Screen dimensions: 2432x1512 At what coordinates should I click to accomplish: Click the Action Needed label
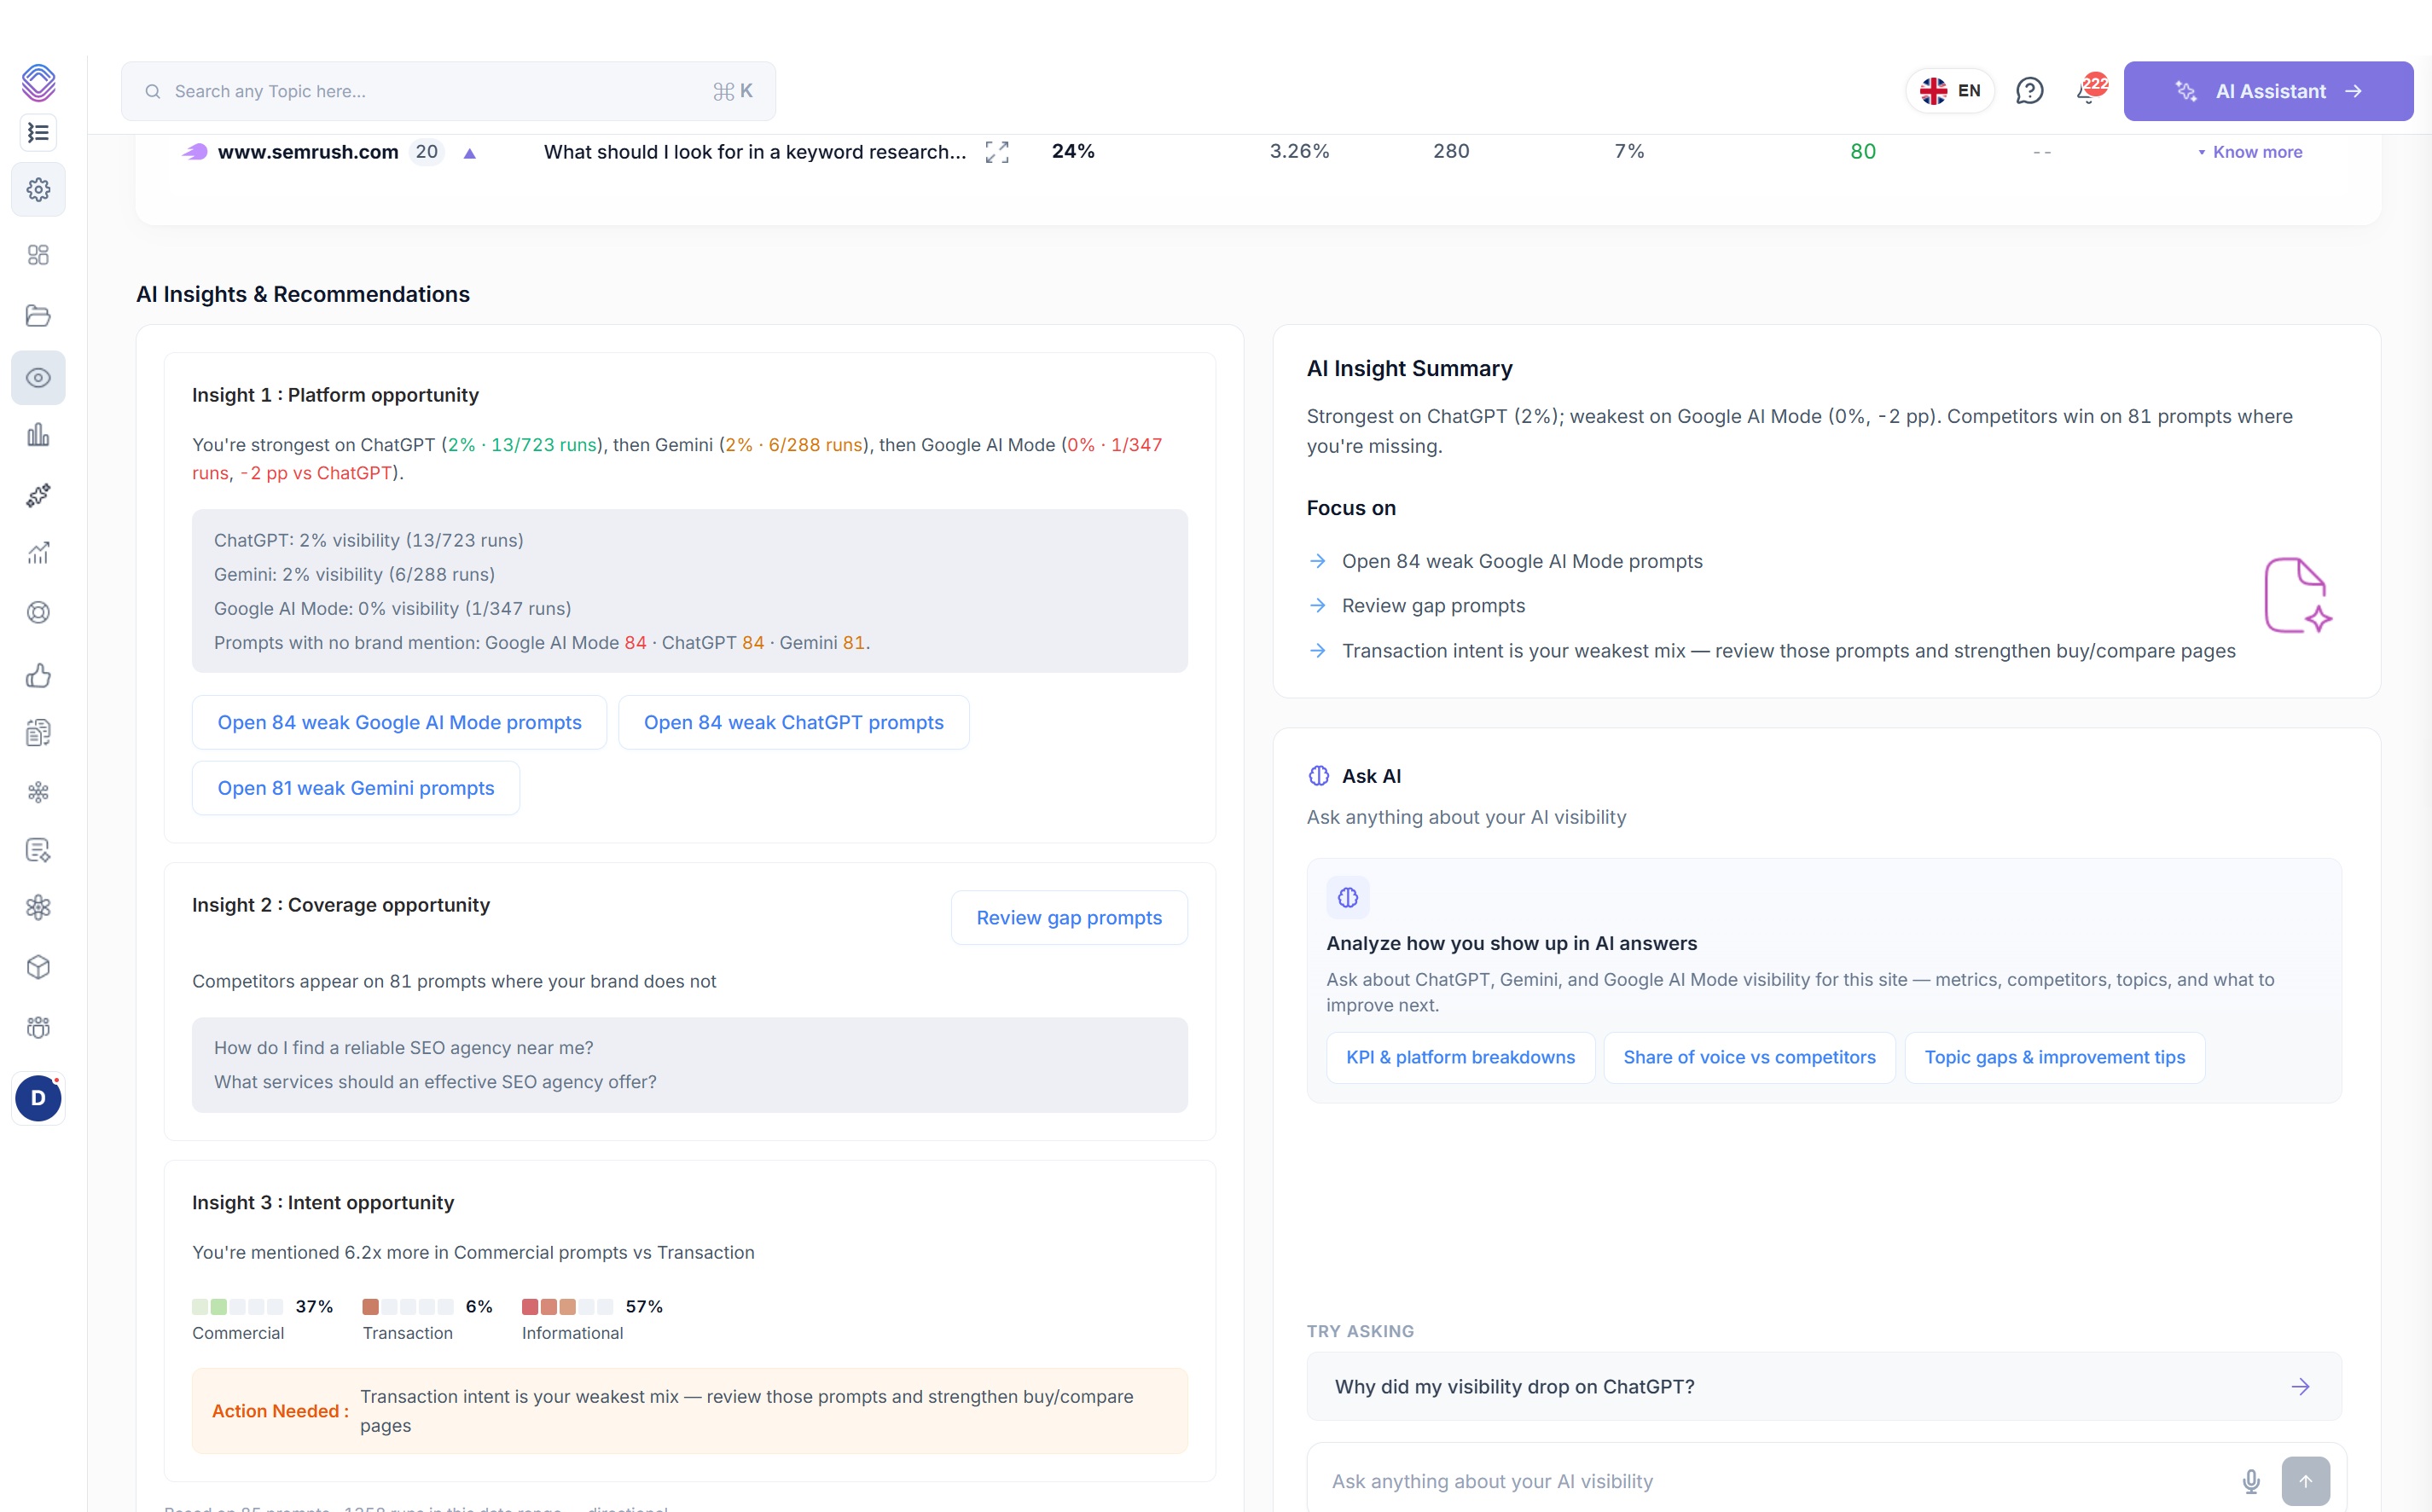280,1411
